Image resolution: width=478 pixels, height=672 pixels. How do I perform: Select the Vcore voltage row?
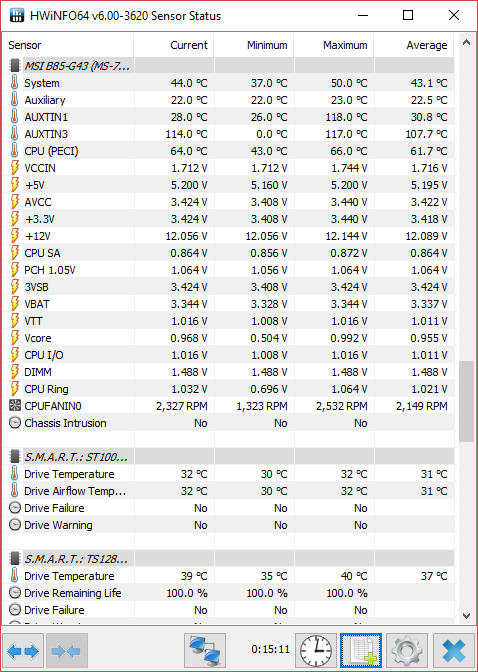pyautogui.click(x=231, y=338)
